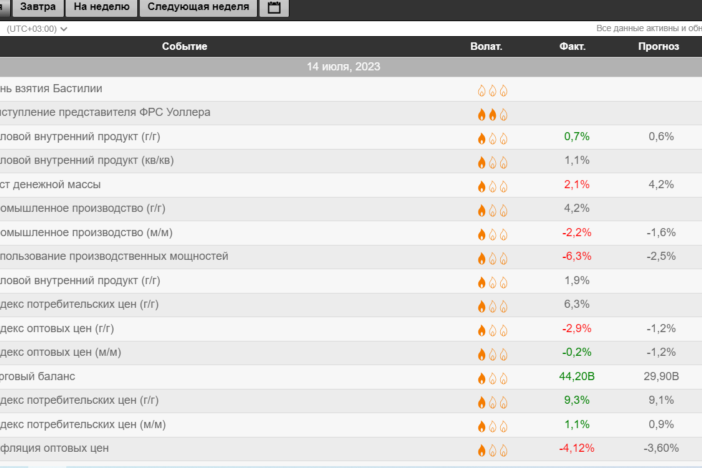
Task: Select the forecast value -3,60%
Action: click(661, 448)
